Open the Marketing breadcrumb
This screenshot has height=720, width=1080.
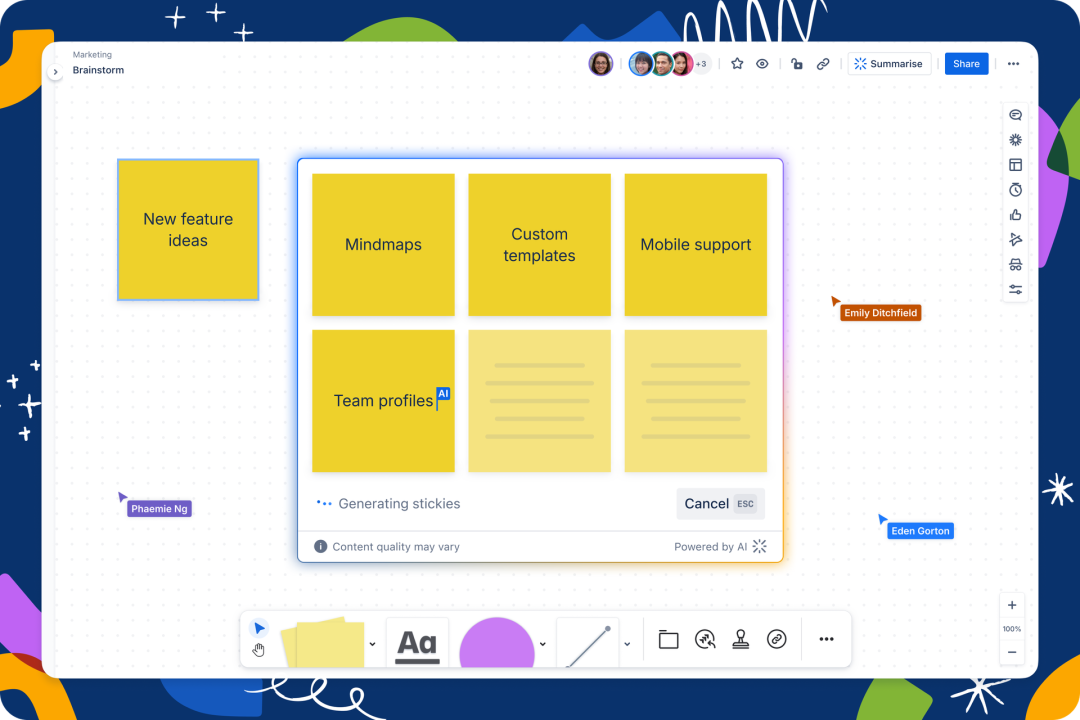(92, 54)
